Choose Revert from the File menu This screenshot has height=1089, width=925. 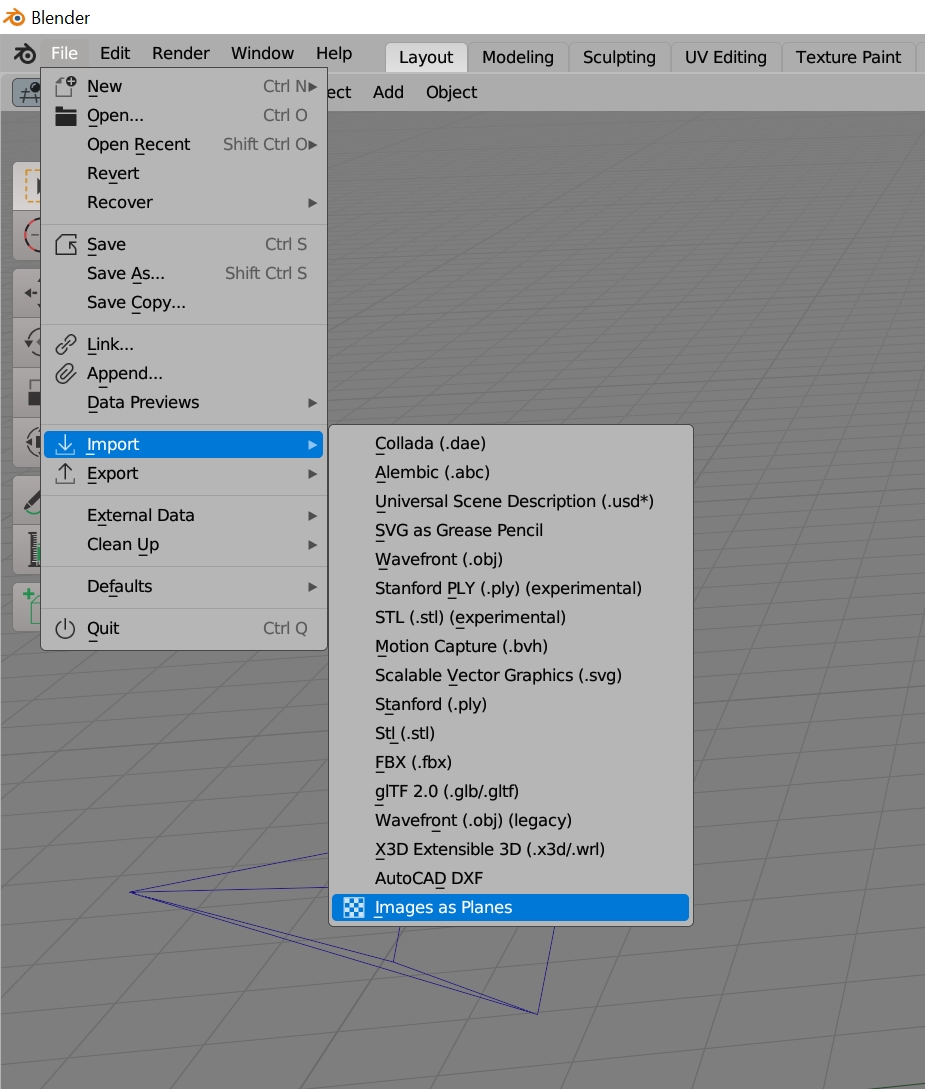[183, 174]
